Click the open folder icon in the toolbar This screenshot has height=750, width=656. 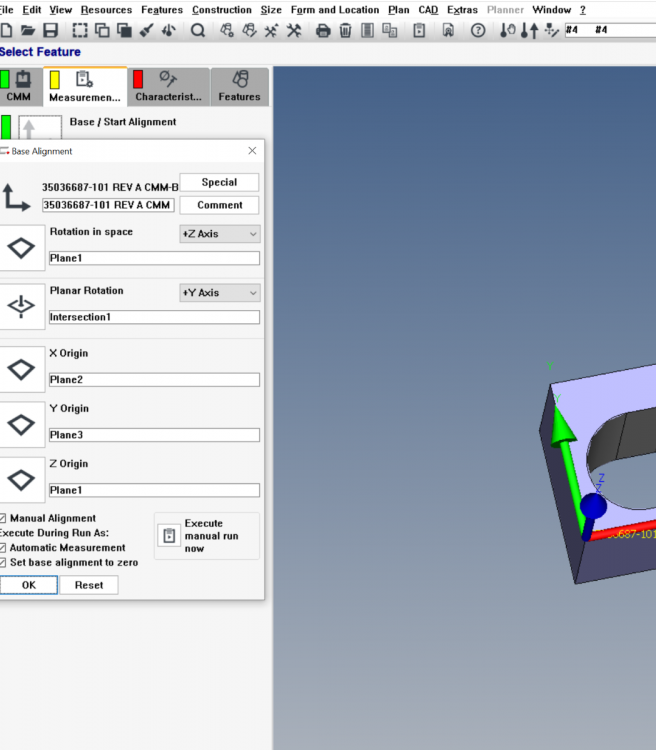(28, 31)
